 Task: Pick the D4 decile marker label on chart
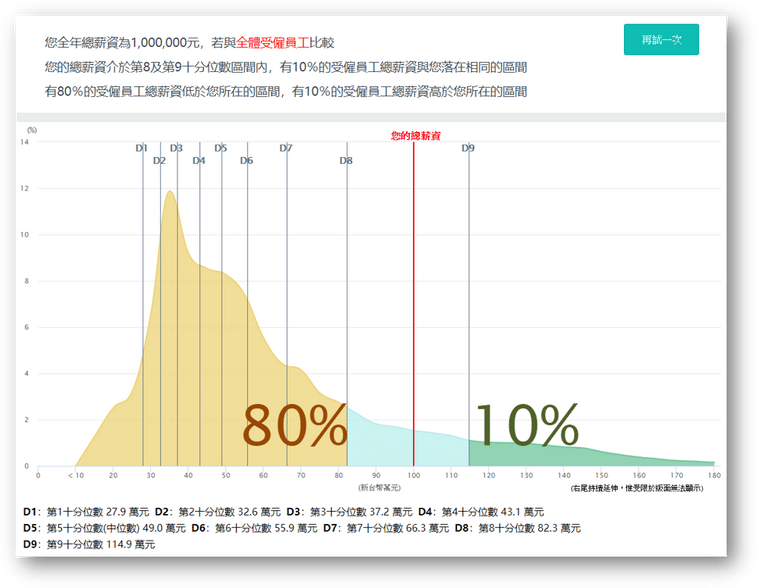pyautogui.click(x=199, y=161)
